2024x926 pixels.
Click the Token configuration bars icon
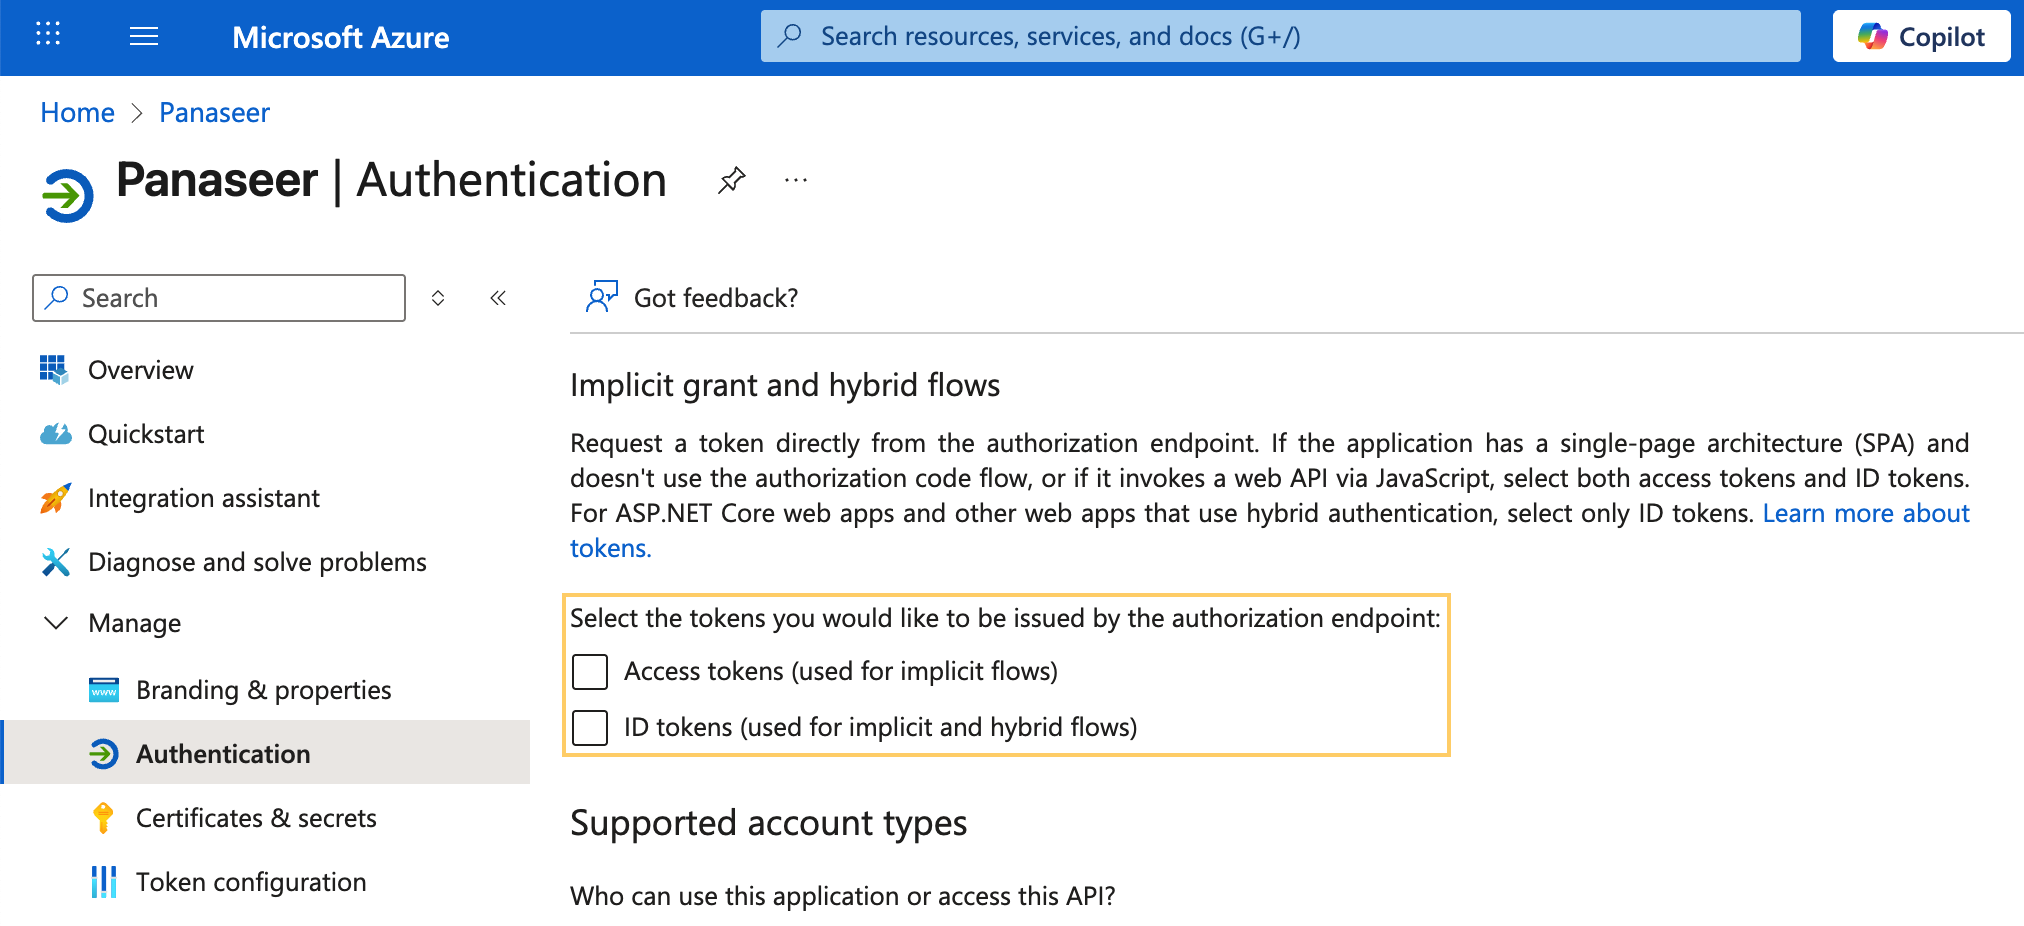click(104, 882)
